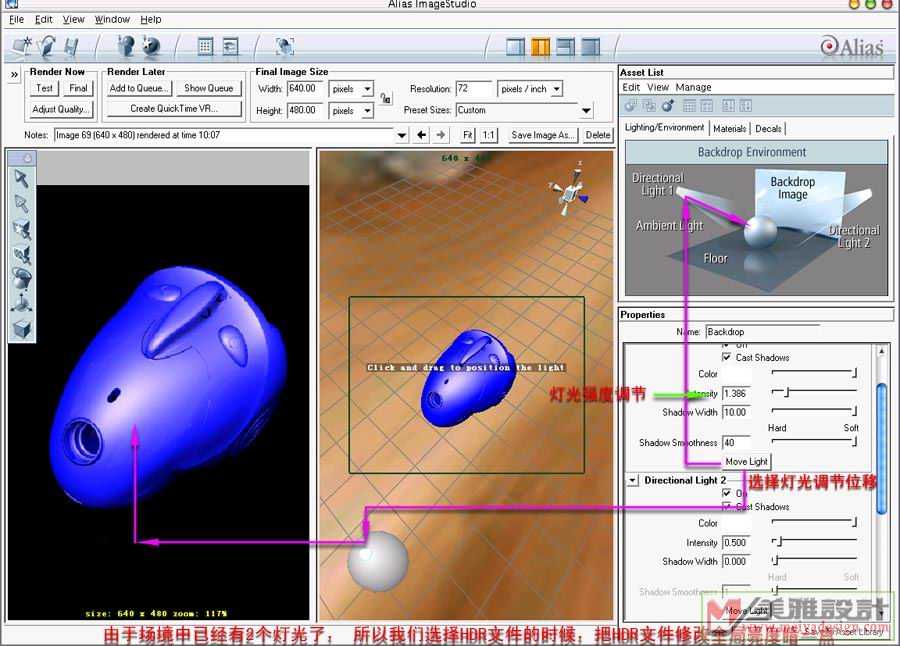The image size is (900, 646).
Task: Adjust the Intensity 0.500 slider
Action: [x=814, y=541]
